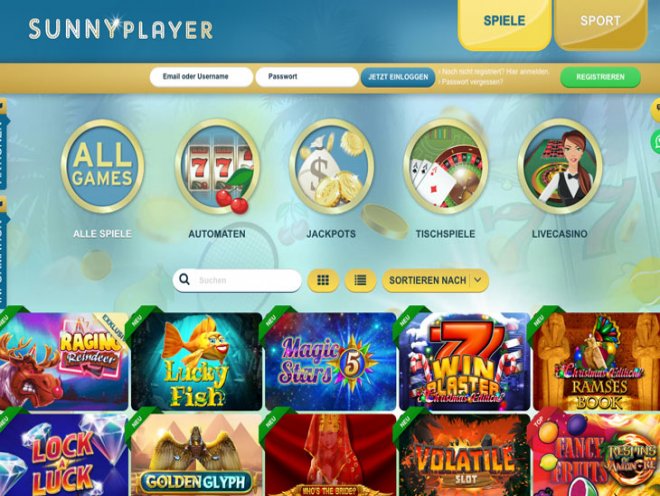Click the Jetzt Einloggen button
The height and width of the screenshot is (496, 660).
(x=398, y=77)
